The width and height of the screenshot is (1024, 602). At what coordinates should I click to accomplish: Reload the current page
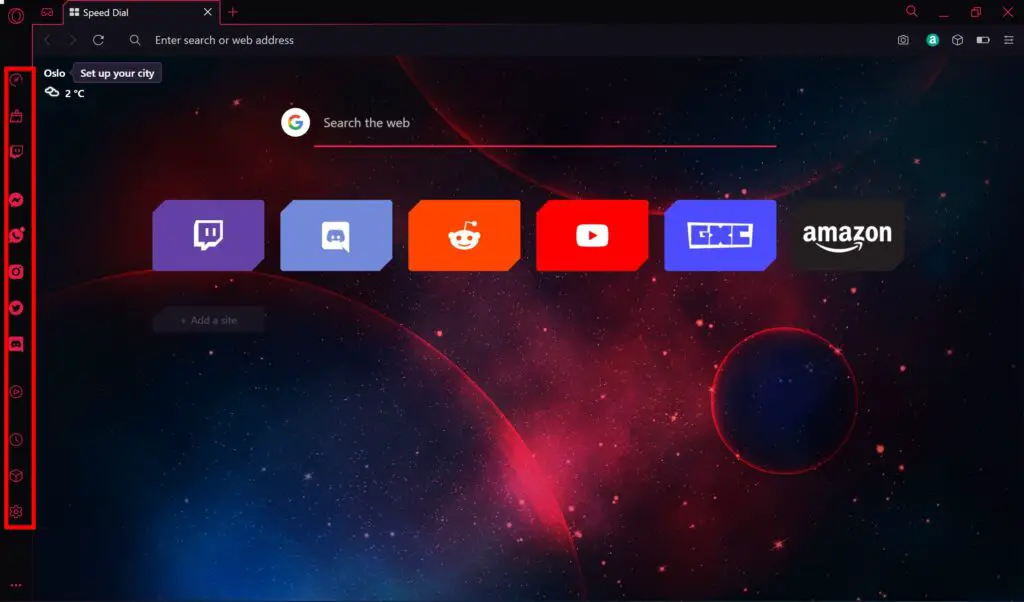[99, 40]
